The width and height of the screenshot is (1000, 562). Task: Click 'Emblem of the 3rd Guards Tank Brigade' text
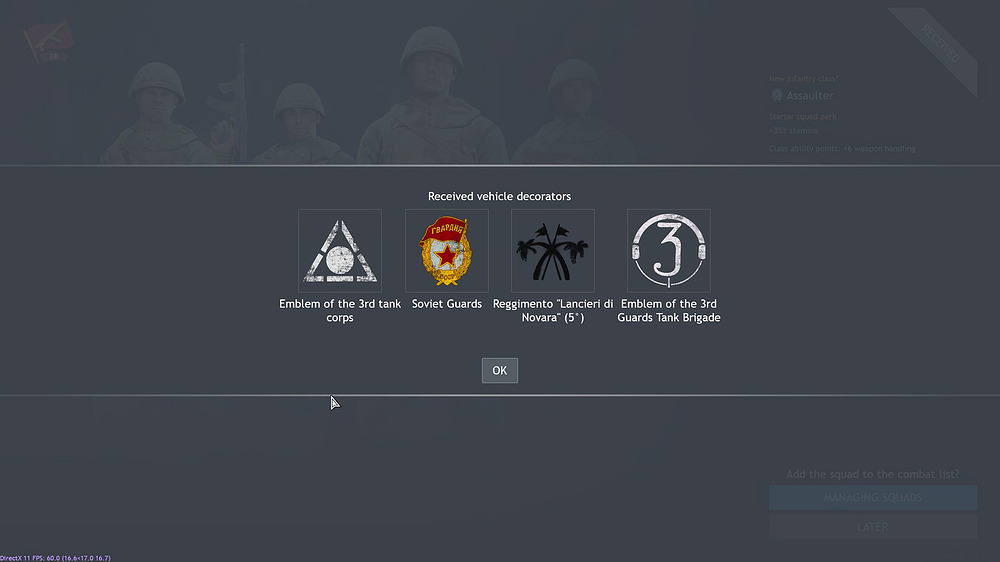tap(668, 311)
